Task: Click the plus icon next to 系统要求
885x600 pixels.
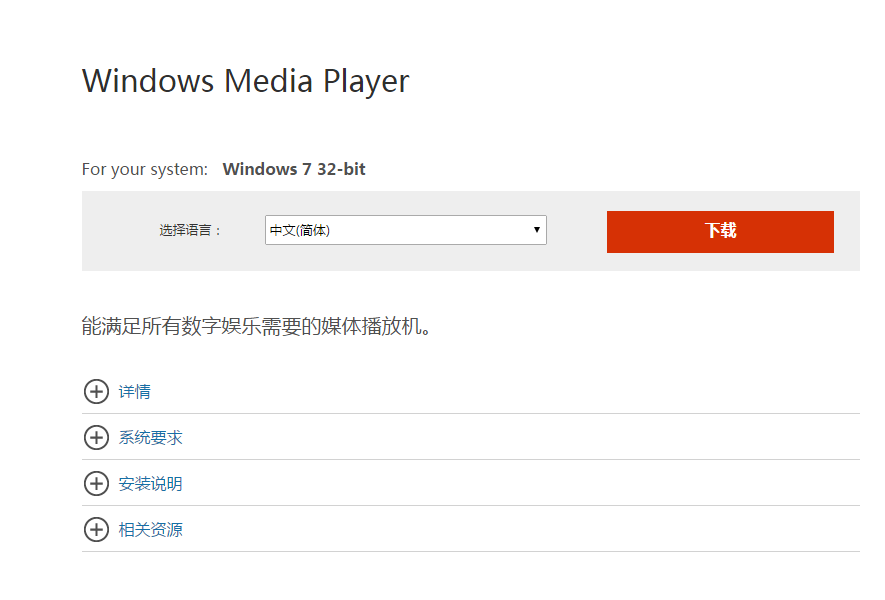Action: [97, 437]
